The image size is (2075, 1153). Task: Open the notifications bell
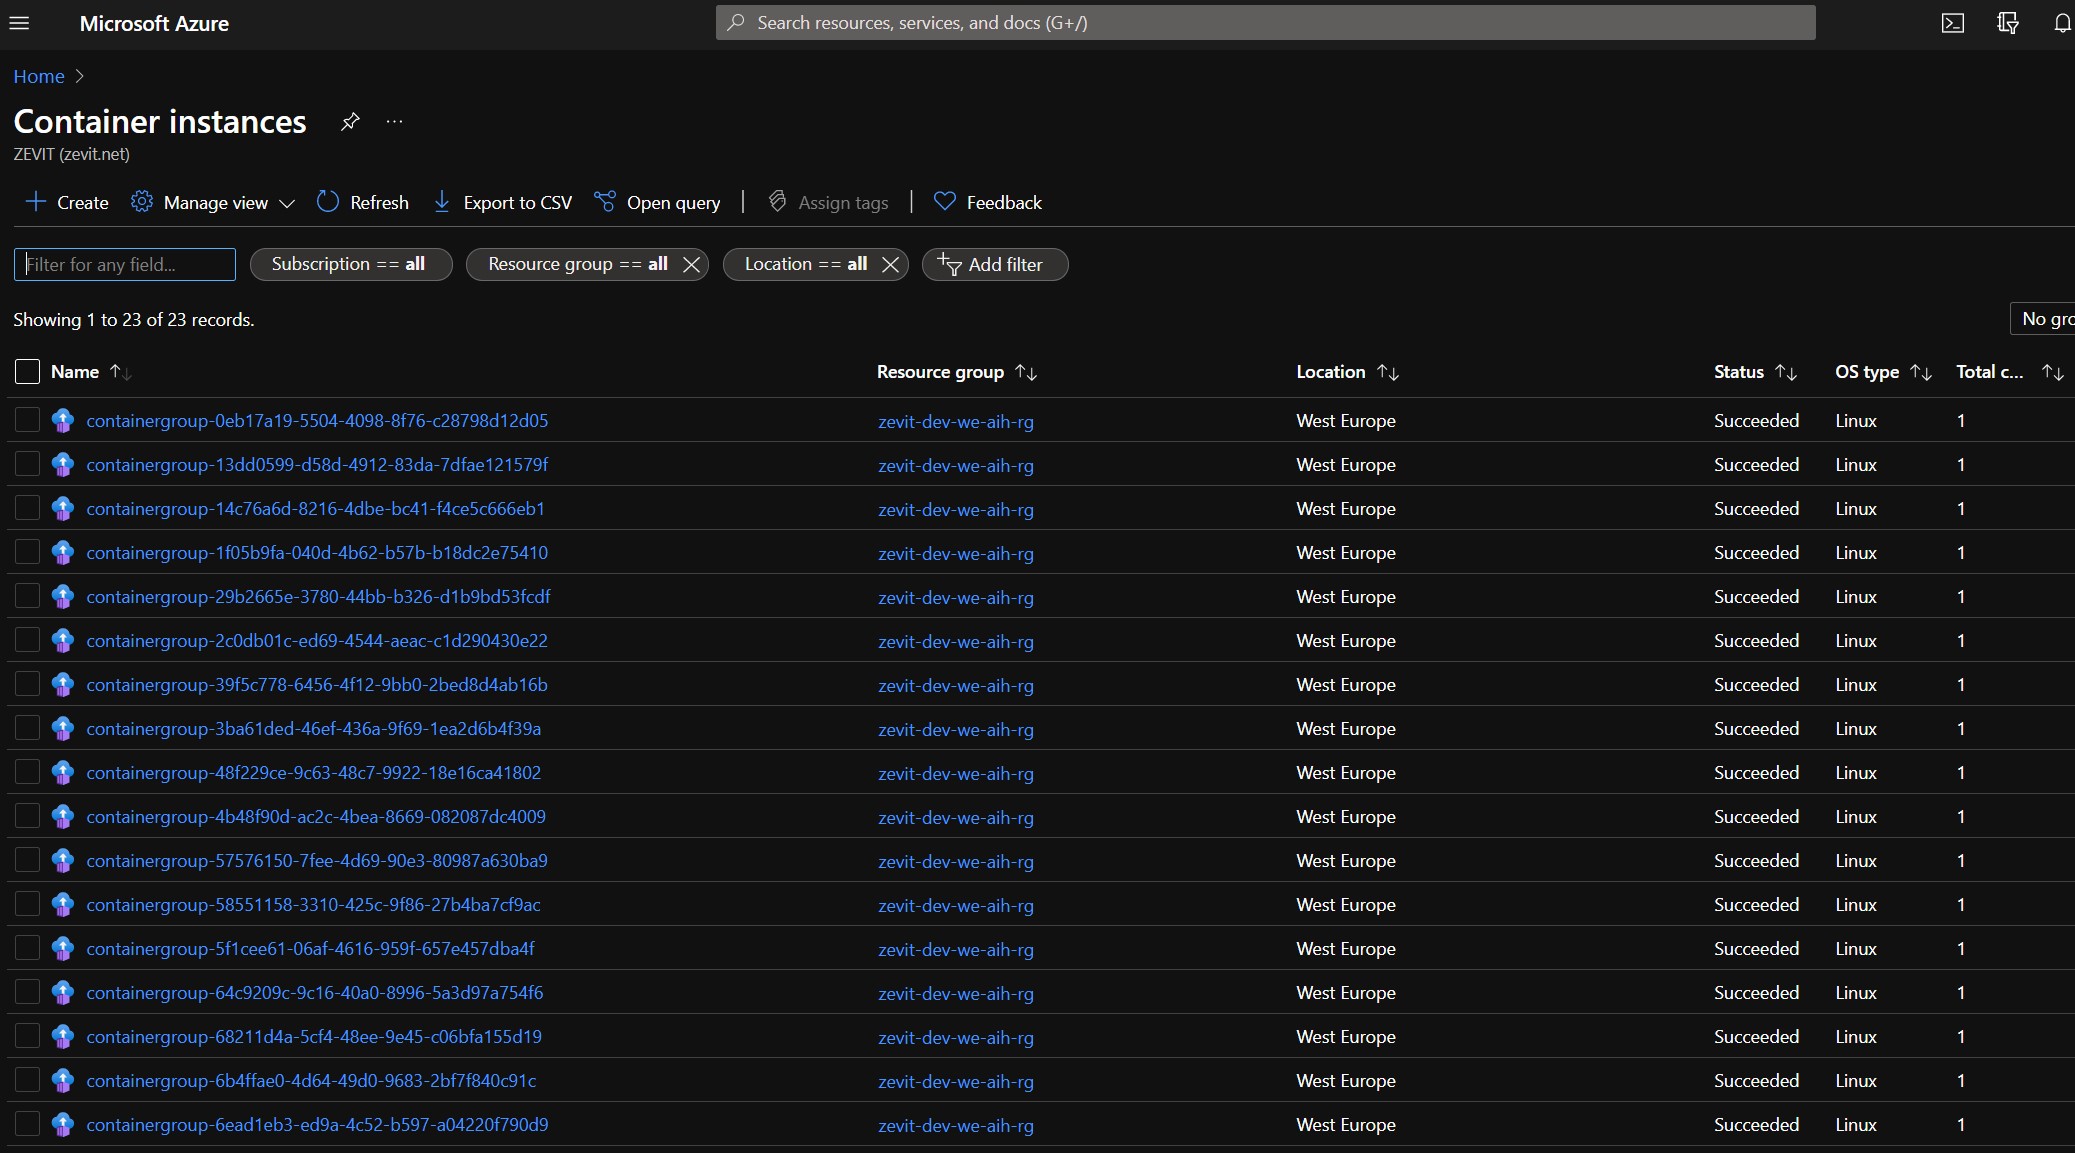2062,23
